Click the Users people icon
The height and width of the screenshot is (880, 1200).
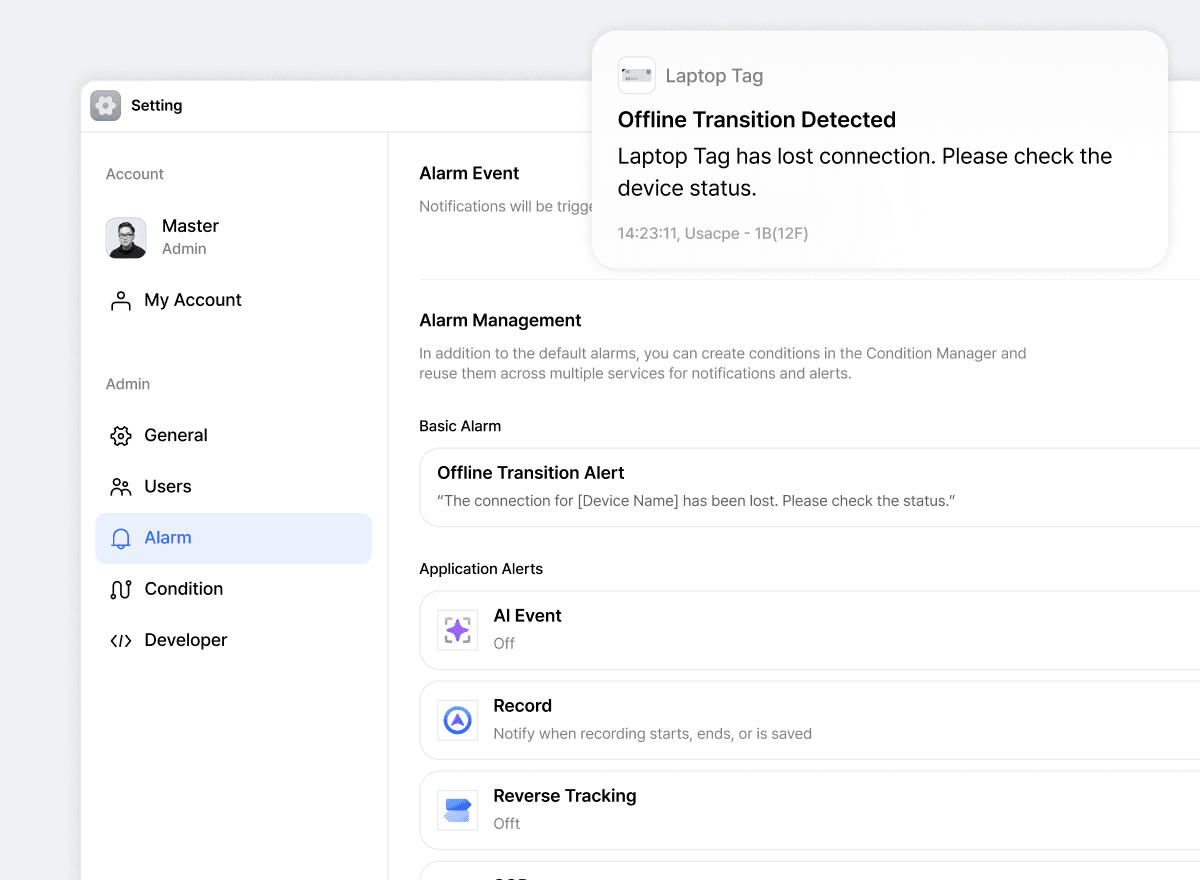click(121, 487)
